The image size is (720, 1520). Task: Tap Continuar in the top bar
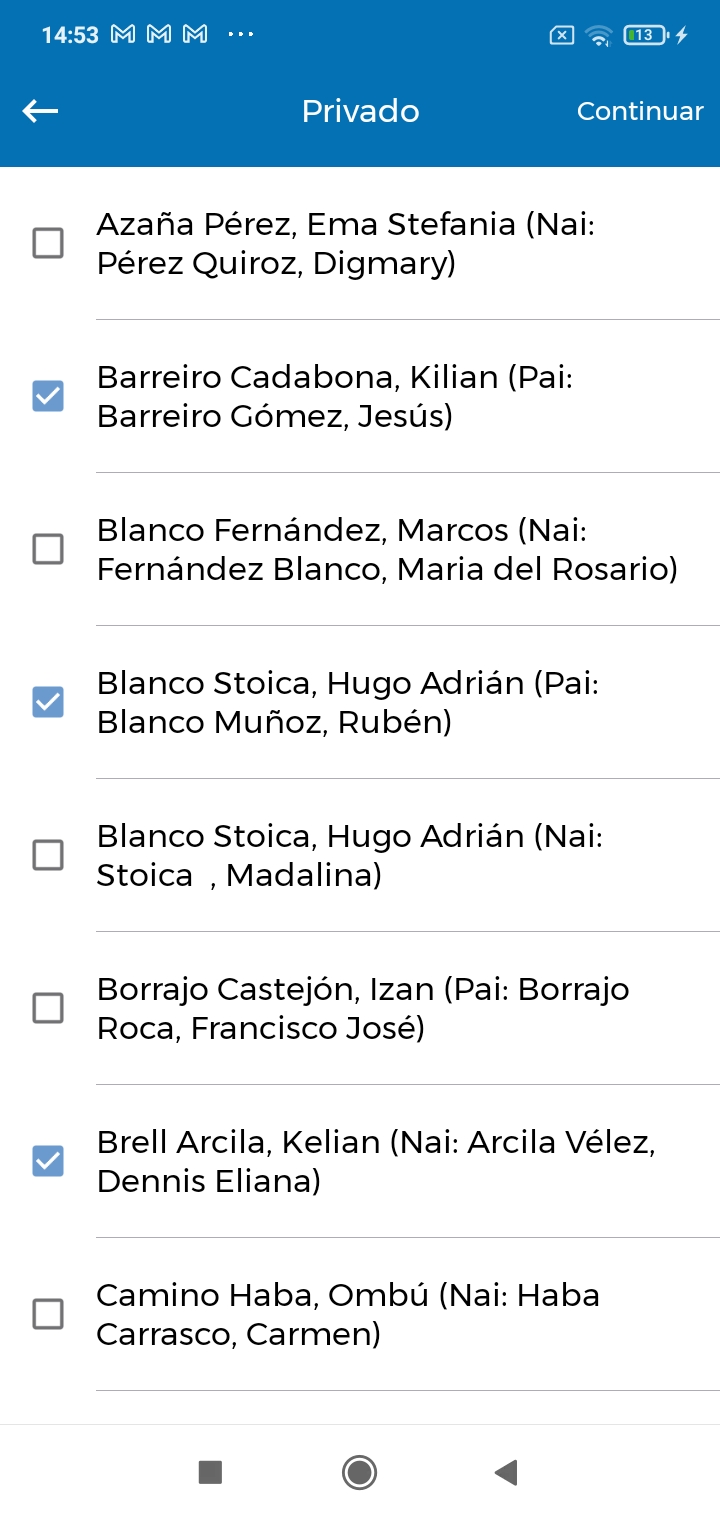pyautogui.click(x=640, y=111)
